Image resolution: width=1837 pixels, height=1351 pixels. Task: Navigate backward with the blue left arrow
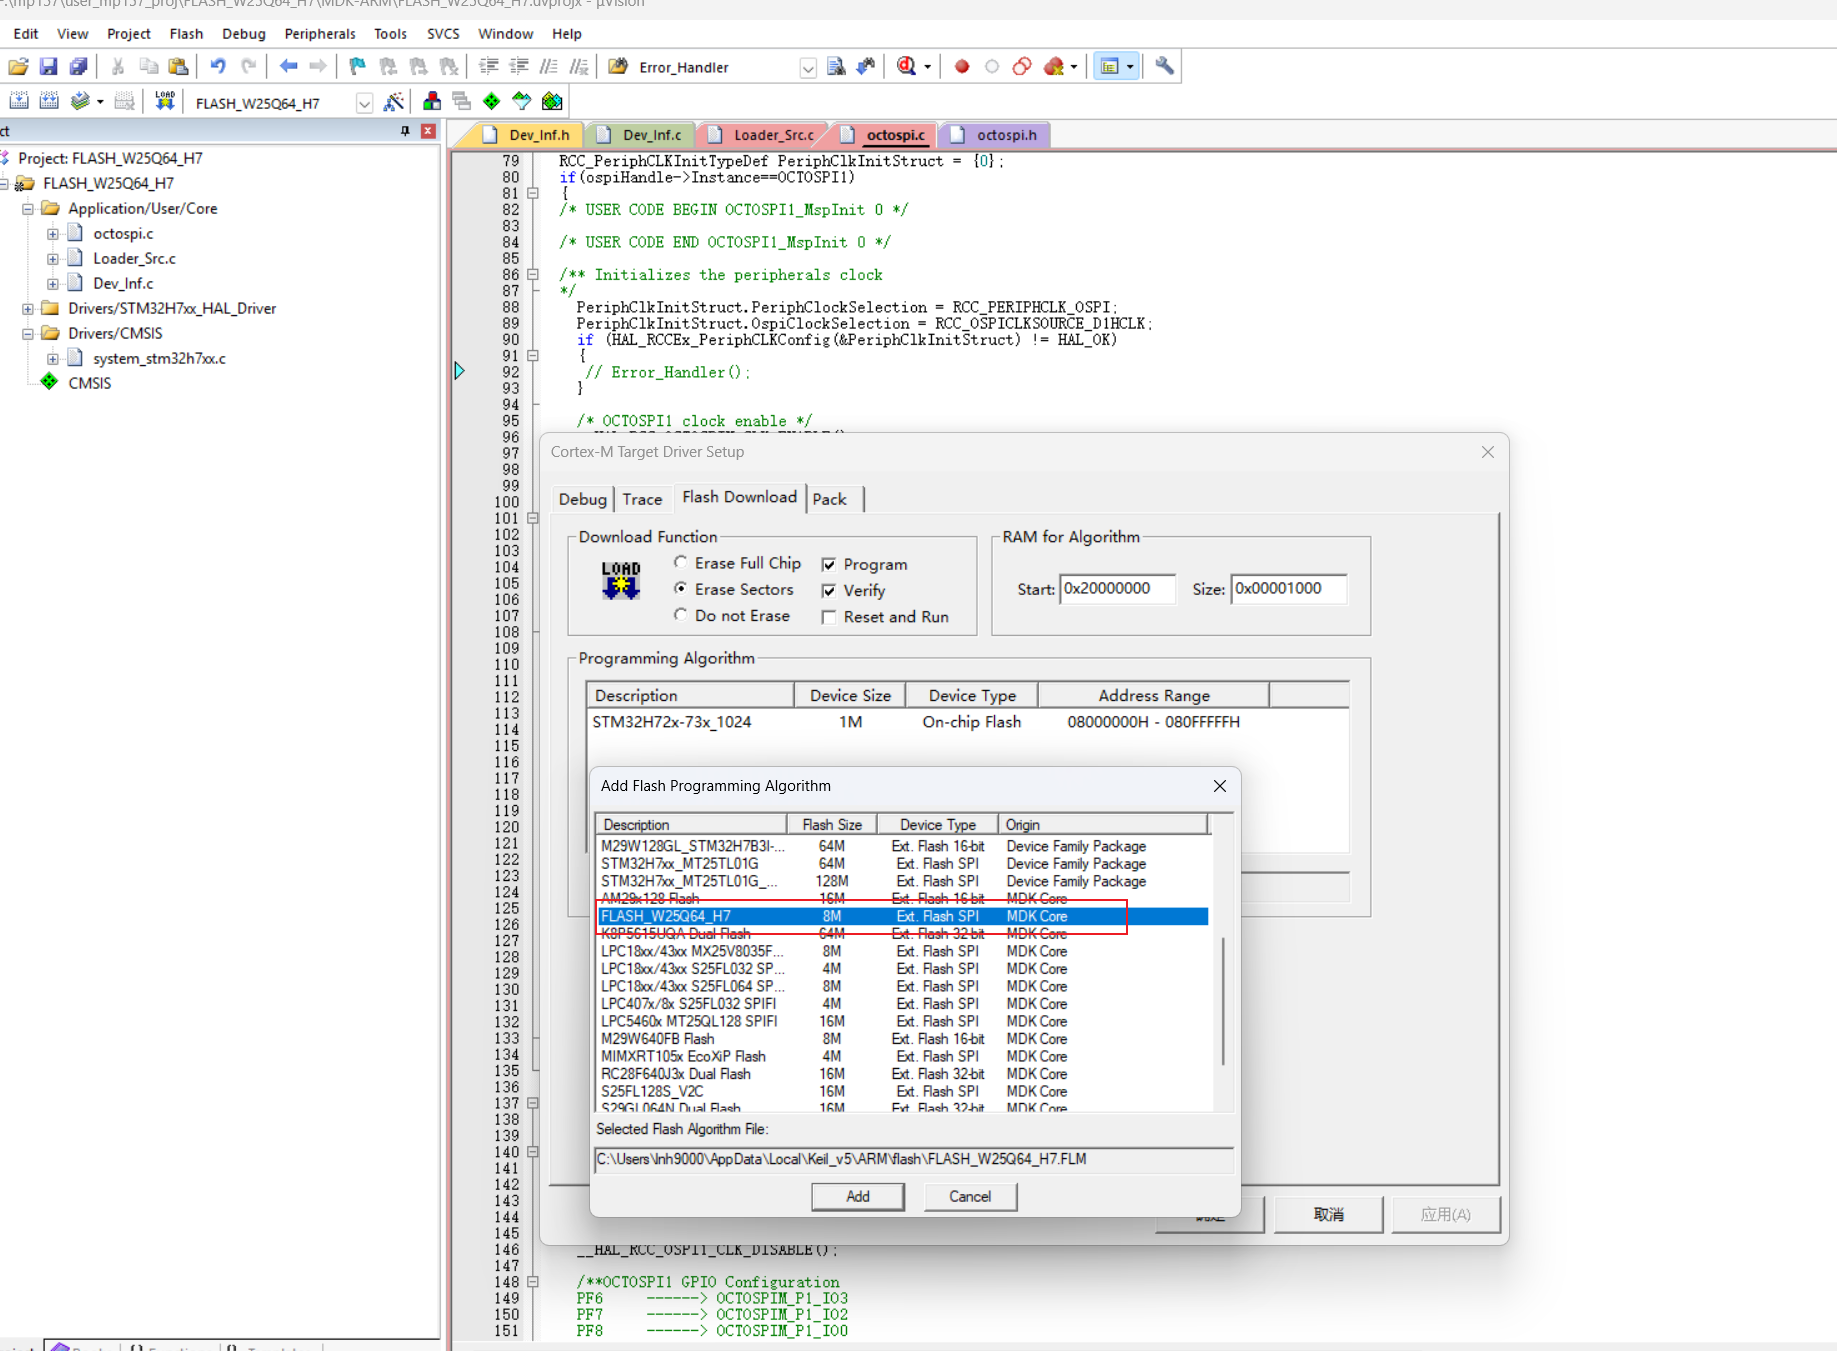click(x=288, y=67)
